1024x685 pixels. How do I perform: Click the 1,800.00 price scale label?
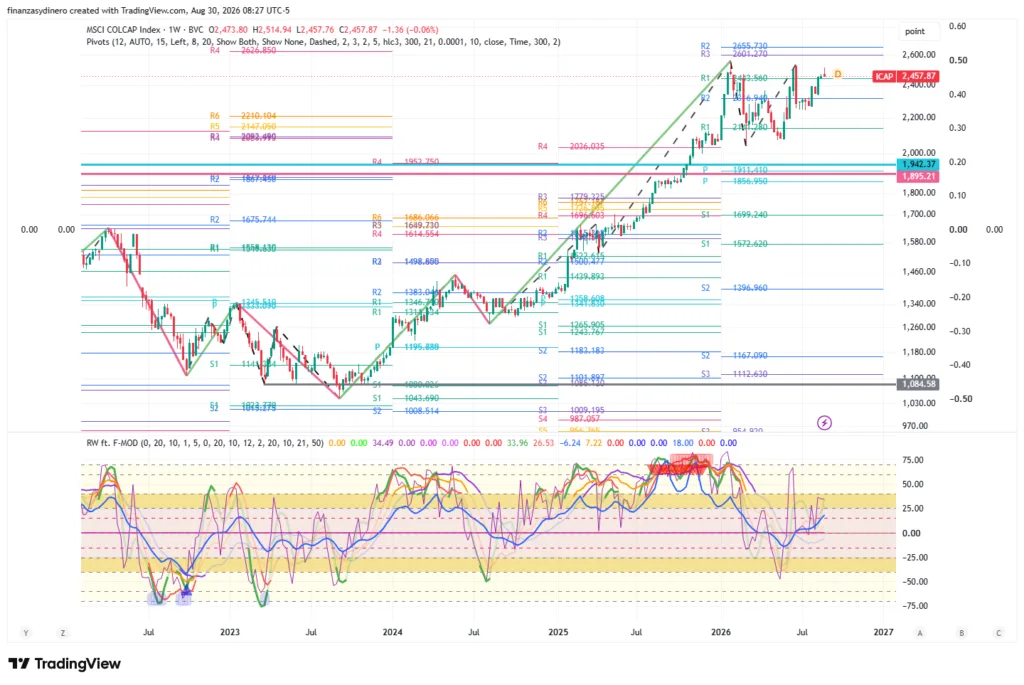918,193
